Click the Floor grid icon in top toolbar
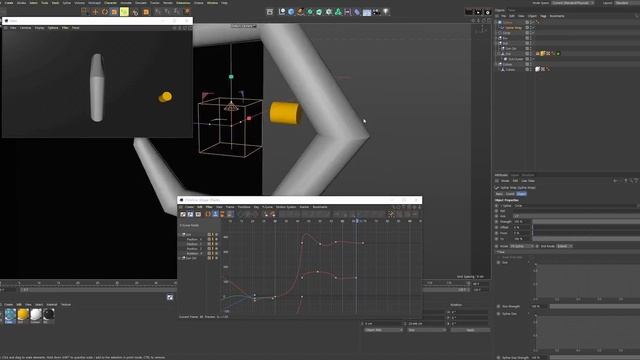This screenshot has height=360, width=640. coord(367,12)
